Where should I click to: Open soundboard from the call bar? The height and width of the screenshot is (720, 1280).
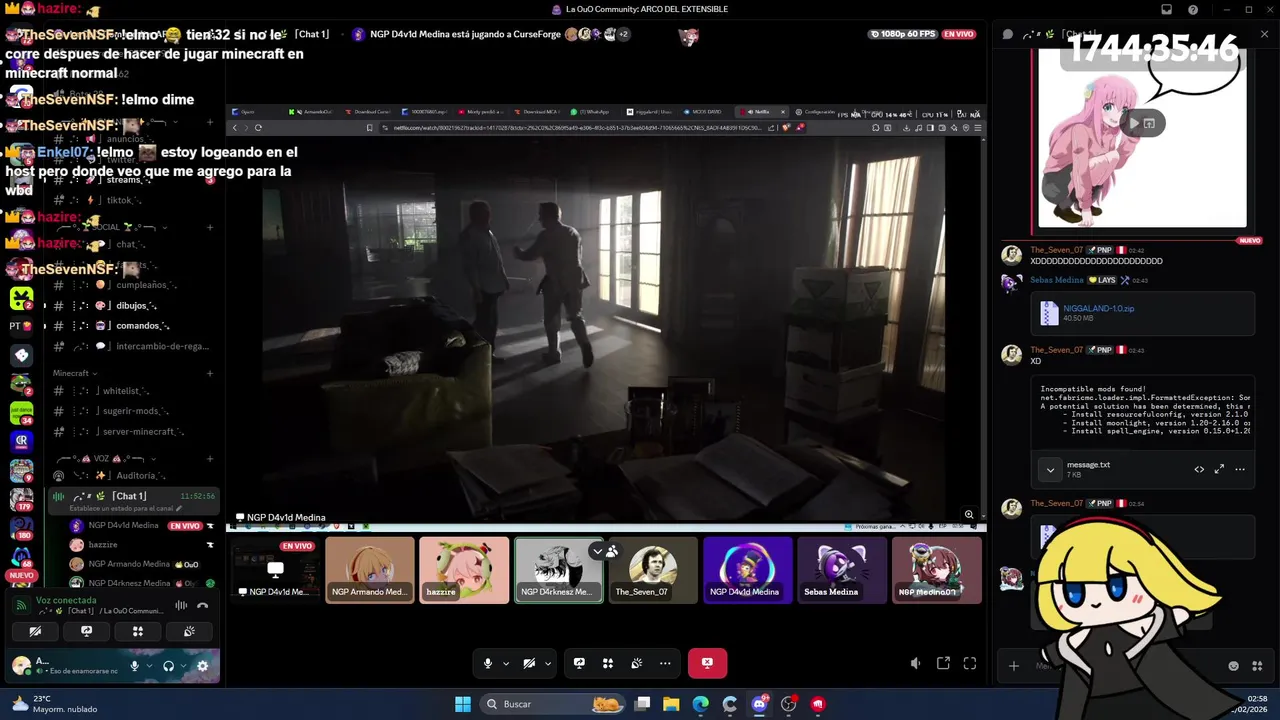tap(636, 663)
